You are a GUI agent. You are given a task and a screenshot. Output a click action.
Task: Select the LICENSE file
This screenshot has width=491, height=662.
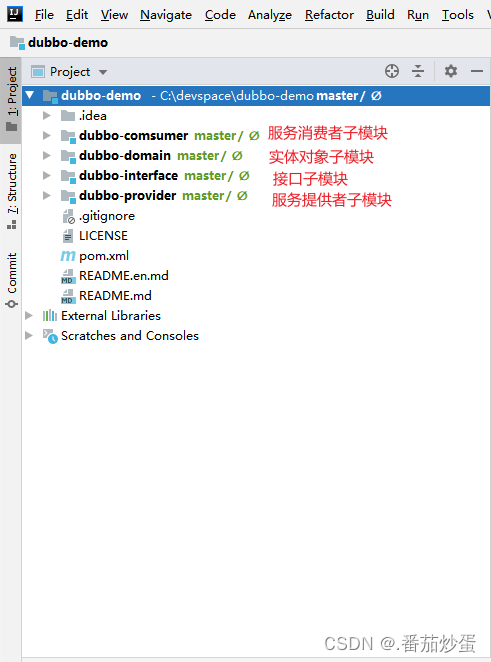pyautogui.click(x=103, y=236)
